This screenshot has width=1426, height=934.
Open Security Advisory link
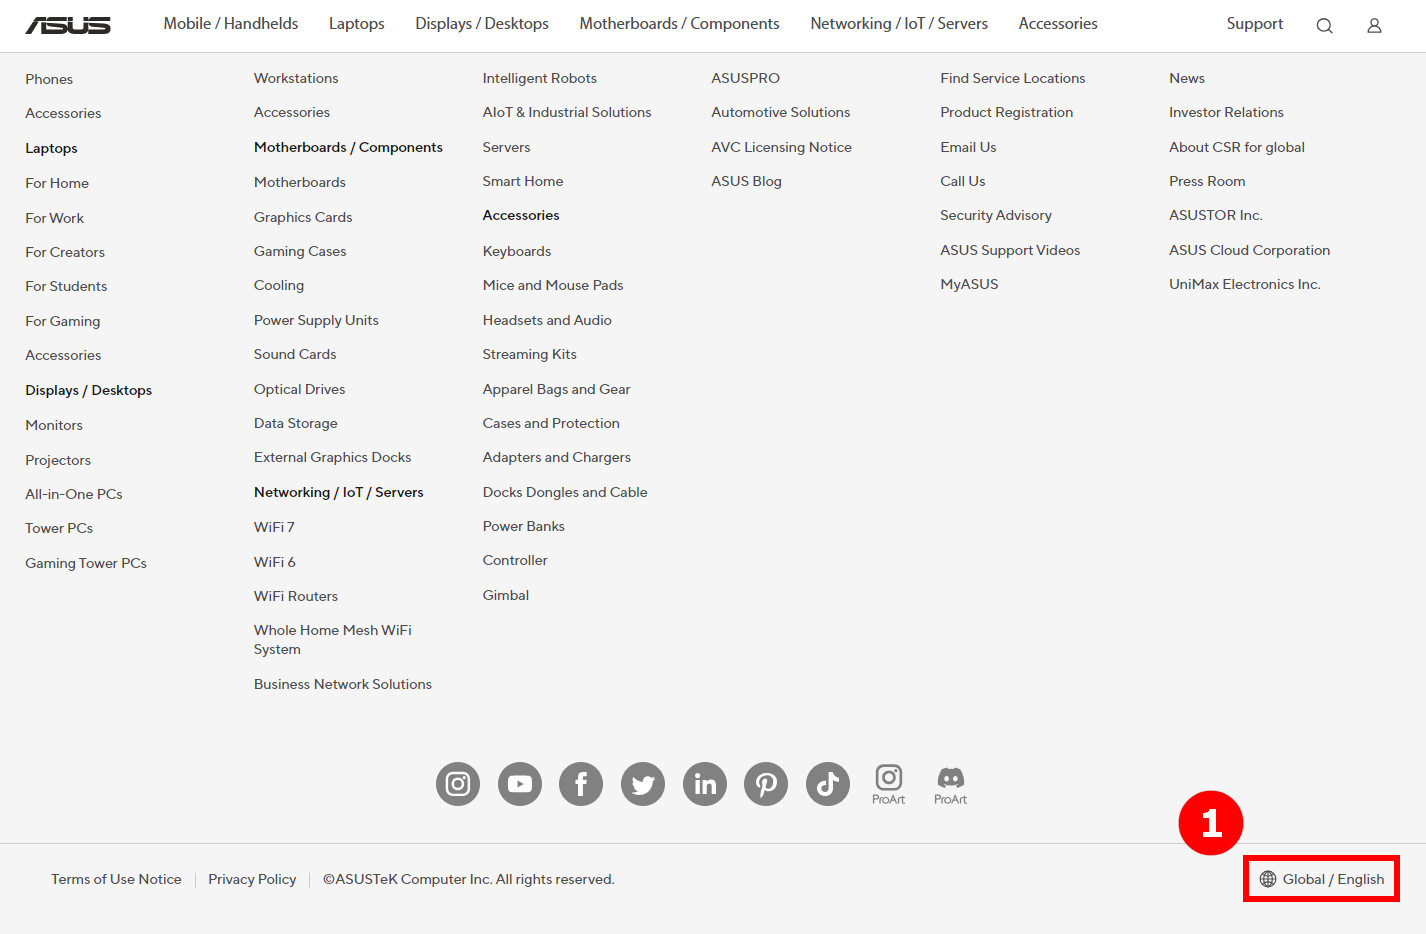pos(996,215)
